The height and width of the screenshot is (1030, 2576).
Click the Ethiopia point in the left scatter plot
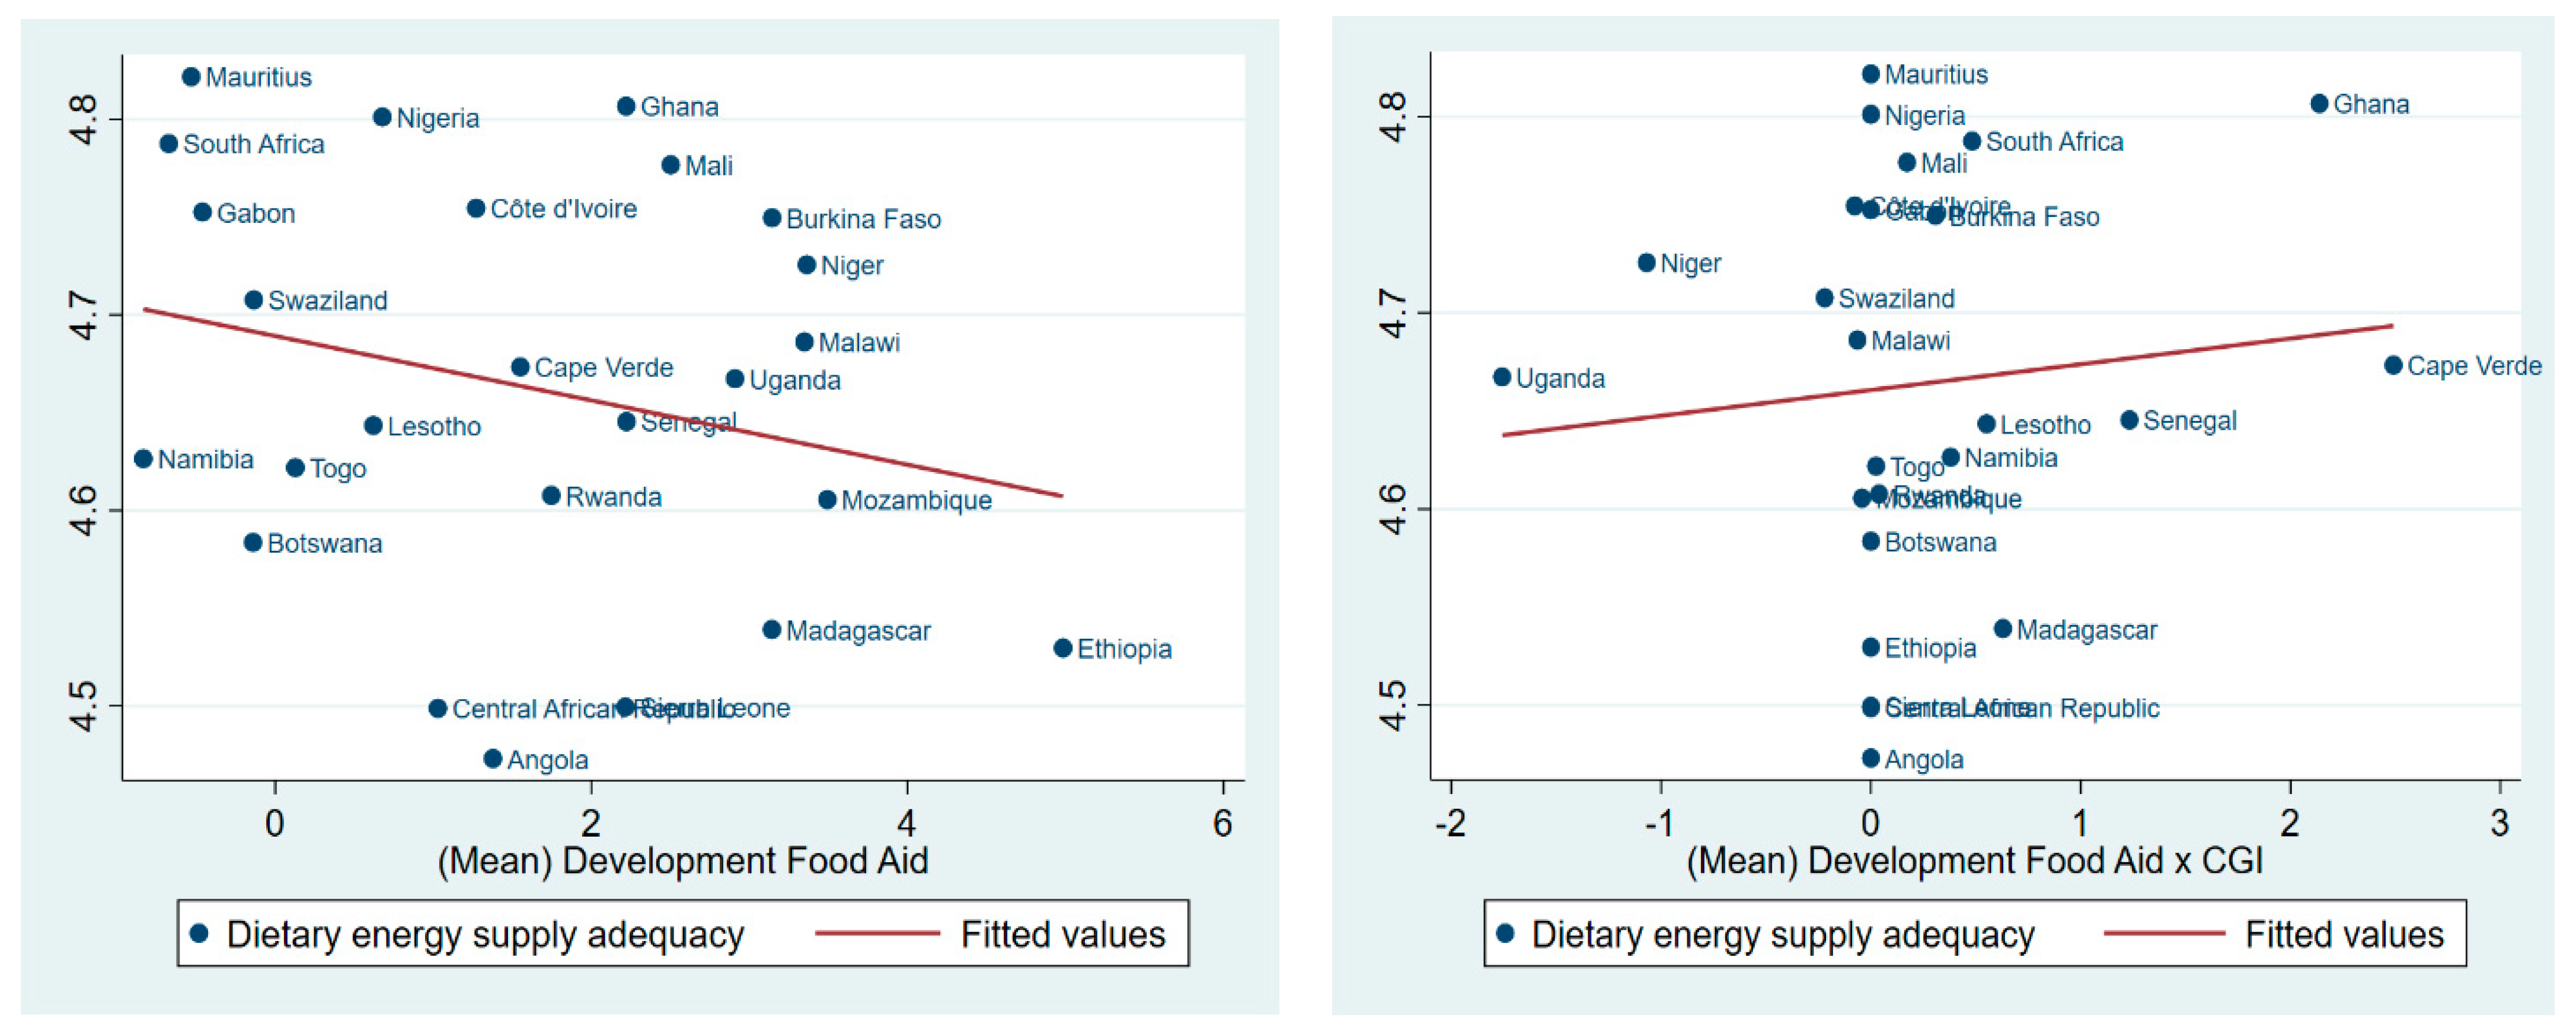coord(1062,648)
